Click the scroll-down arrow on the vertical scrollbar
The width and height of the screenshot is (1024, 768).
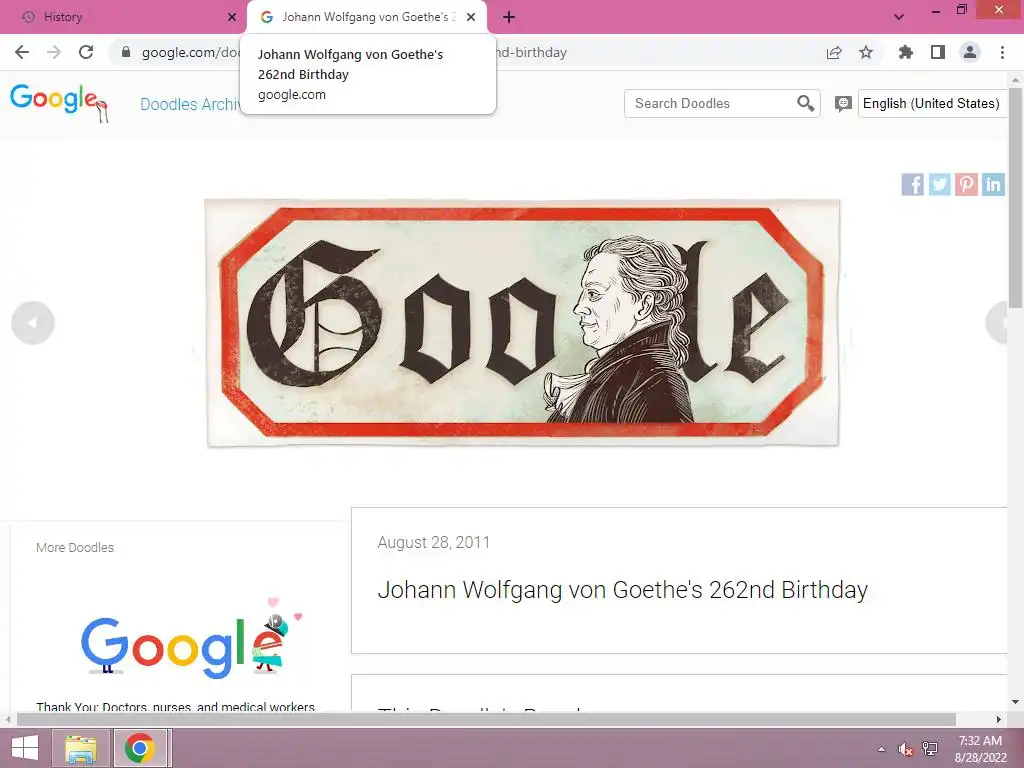click(1015, 703)
